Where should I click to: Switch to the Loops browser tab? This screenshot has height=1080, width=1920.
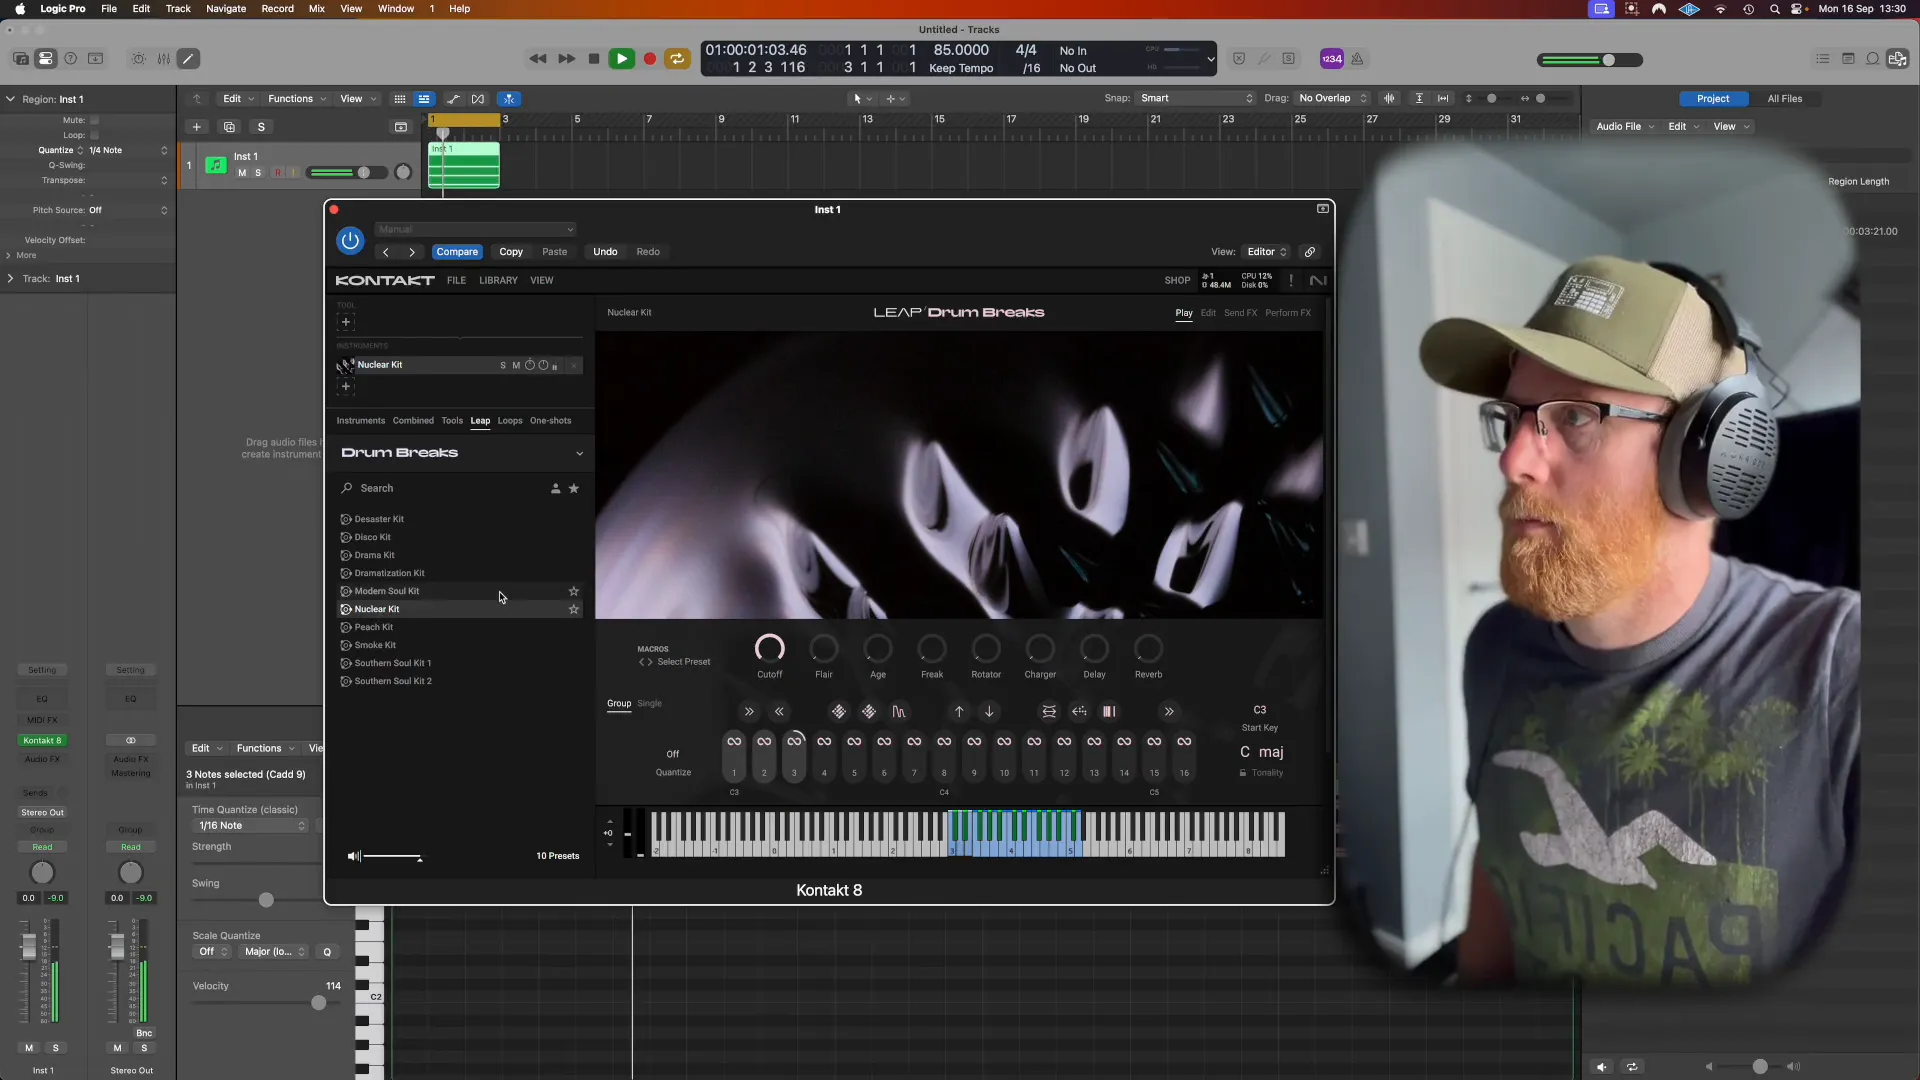pos(510,421)
